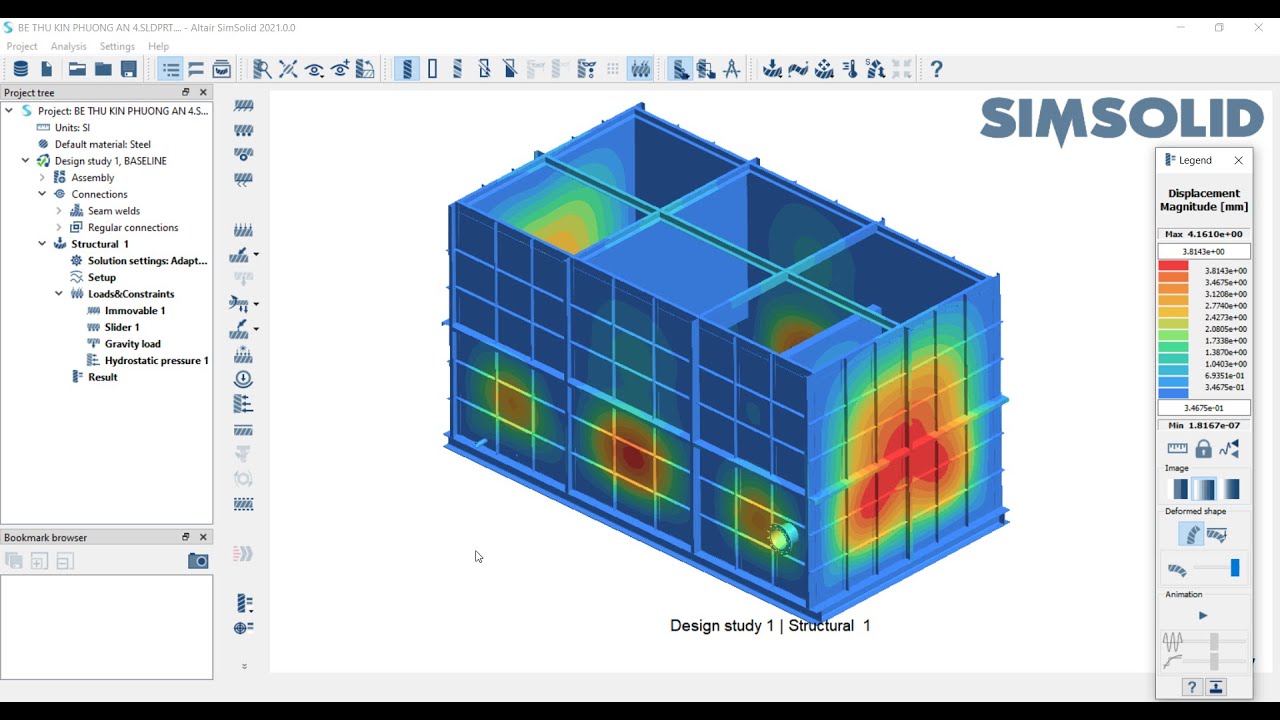Toggle the deformed shape display button
This screenshot has width=1280, height=720.
tap(1191, 534)
